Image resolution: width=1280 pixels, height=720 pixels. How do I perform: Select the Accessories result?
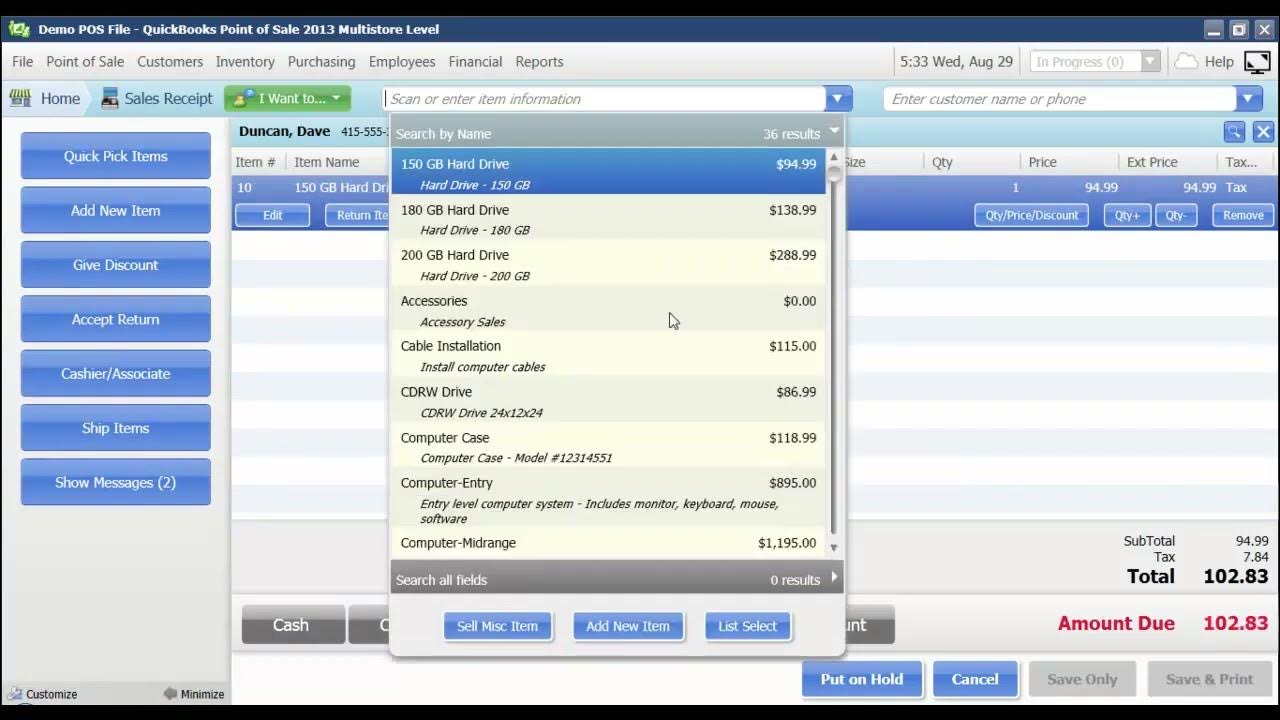[x=608, y=309]
